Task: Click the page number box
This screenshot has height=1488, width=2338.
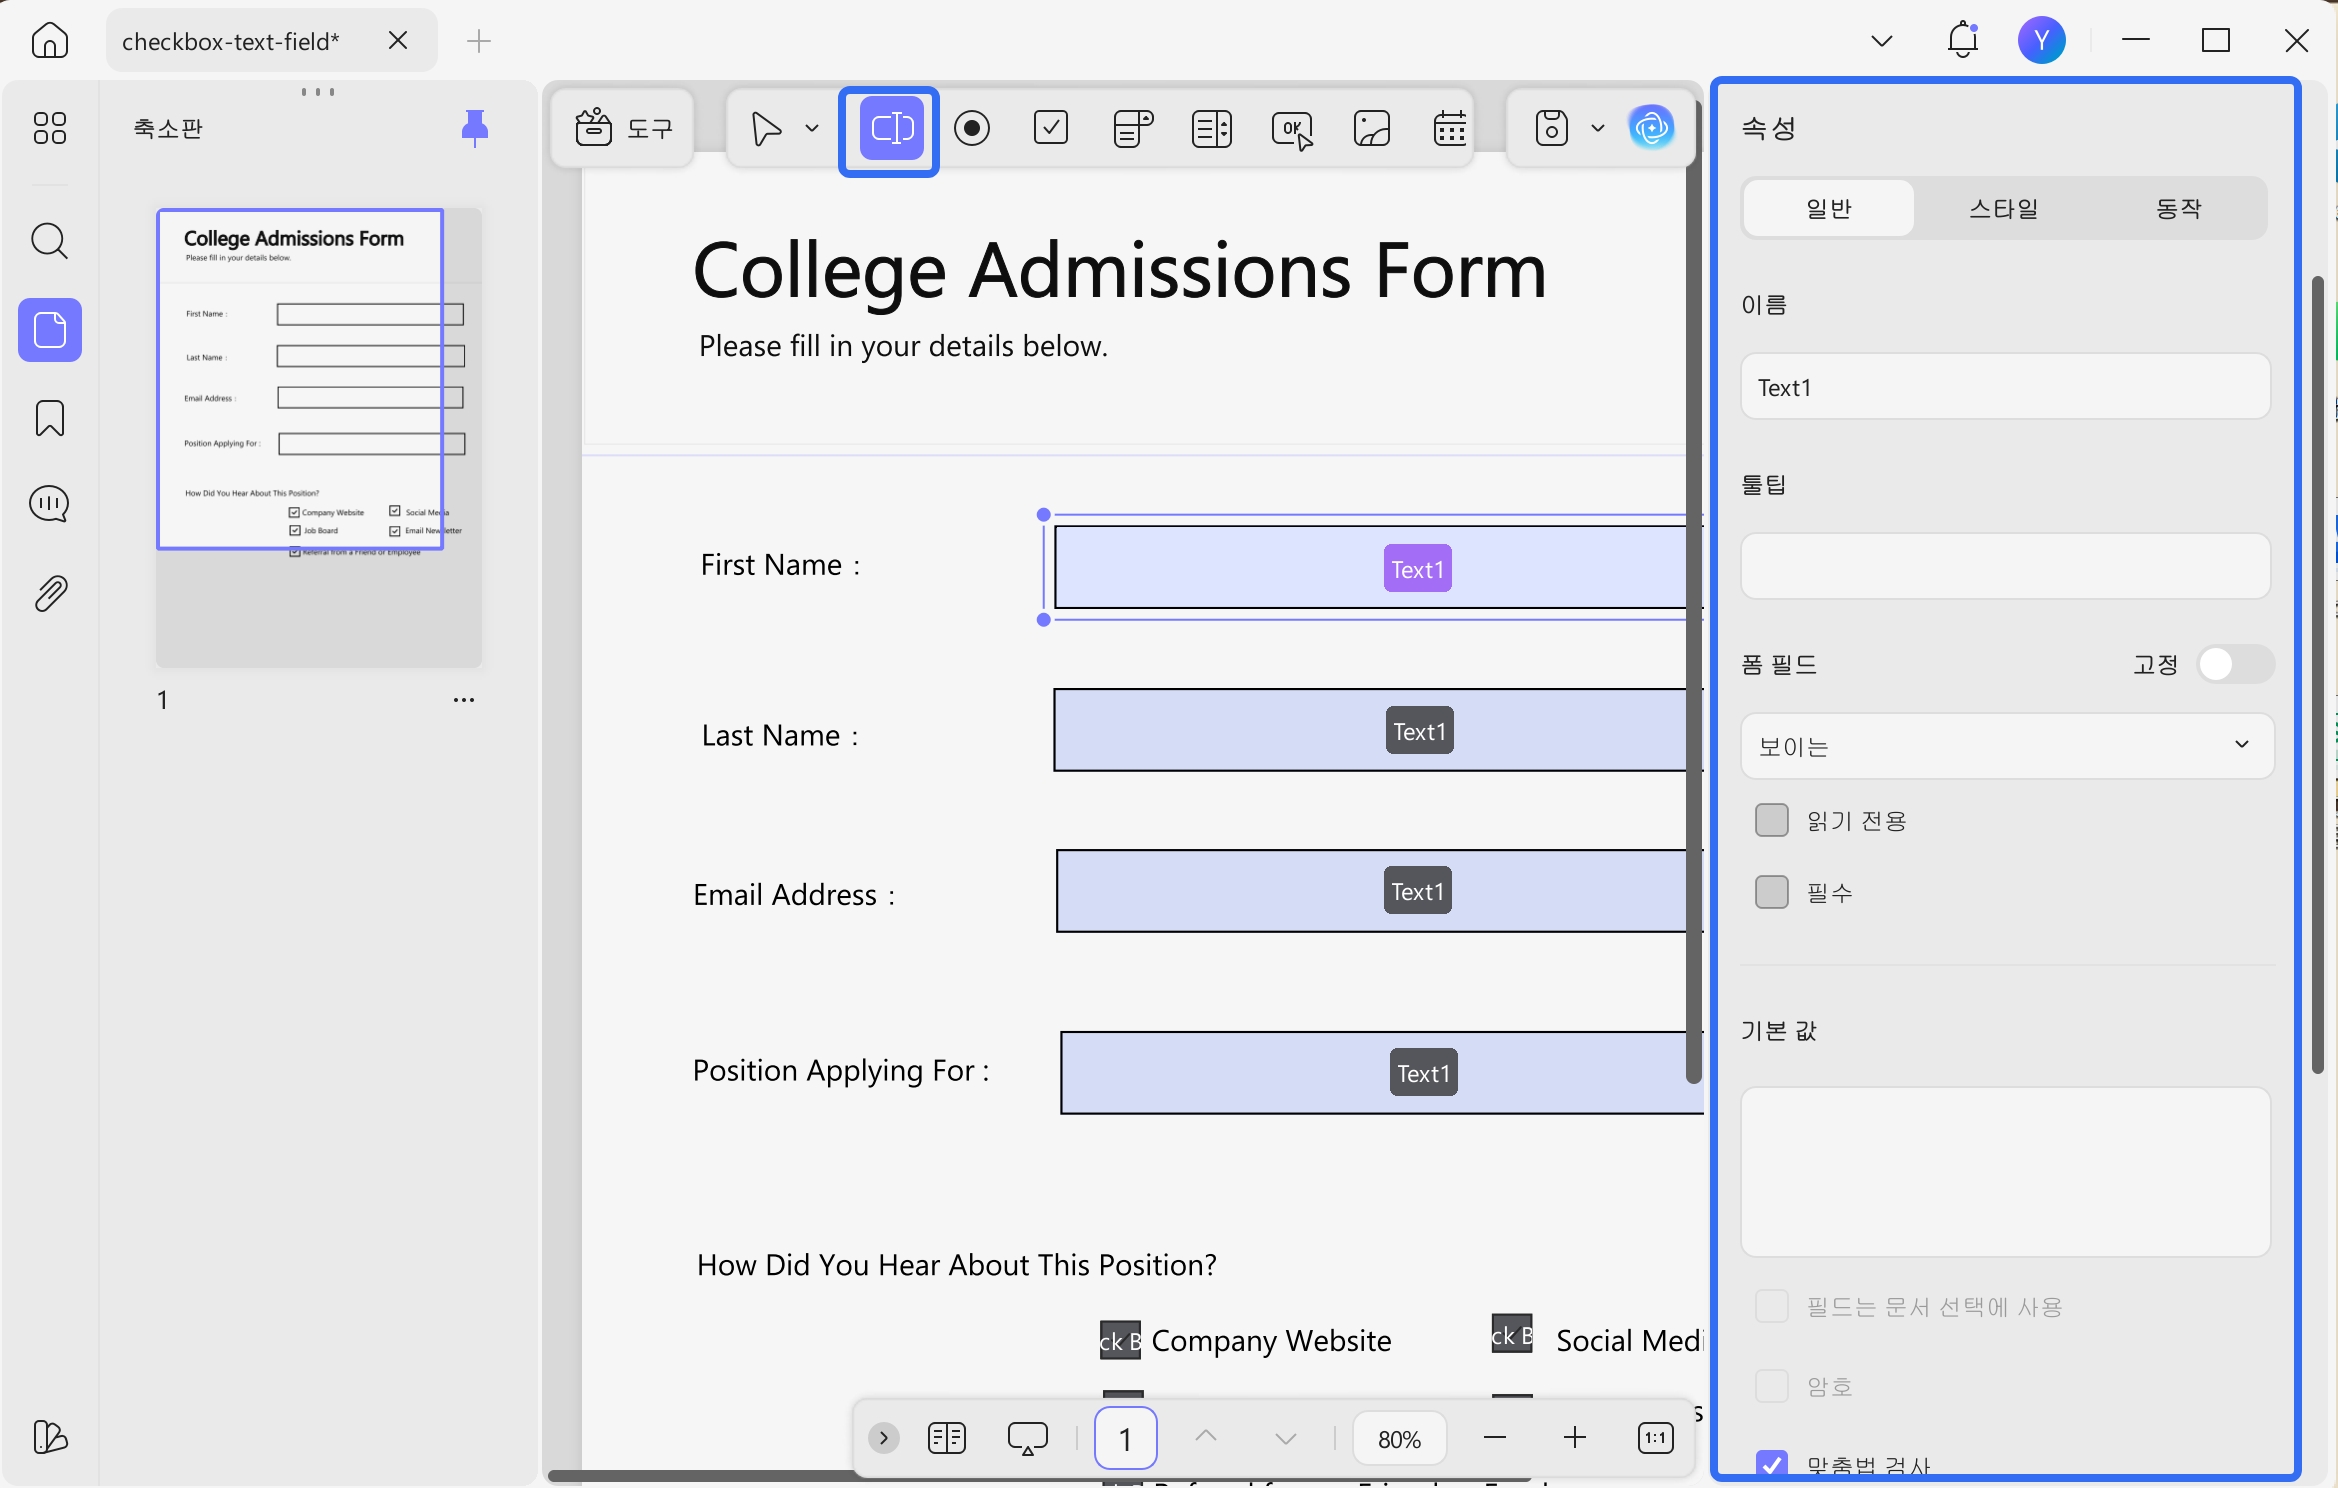Action: coord(1125,1438)
